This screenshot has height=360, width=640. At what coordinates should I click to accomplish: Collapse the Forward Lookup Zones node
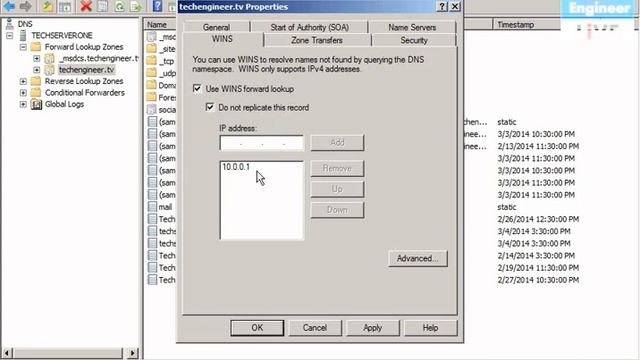point(23,47)
